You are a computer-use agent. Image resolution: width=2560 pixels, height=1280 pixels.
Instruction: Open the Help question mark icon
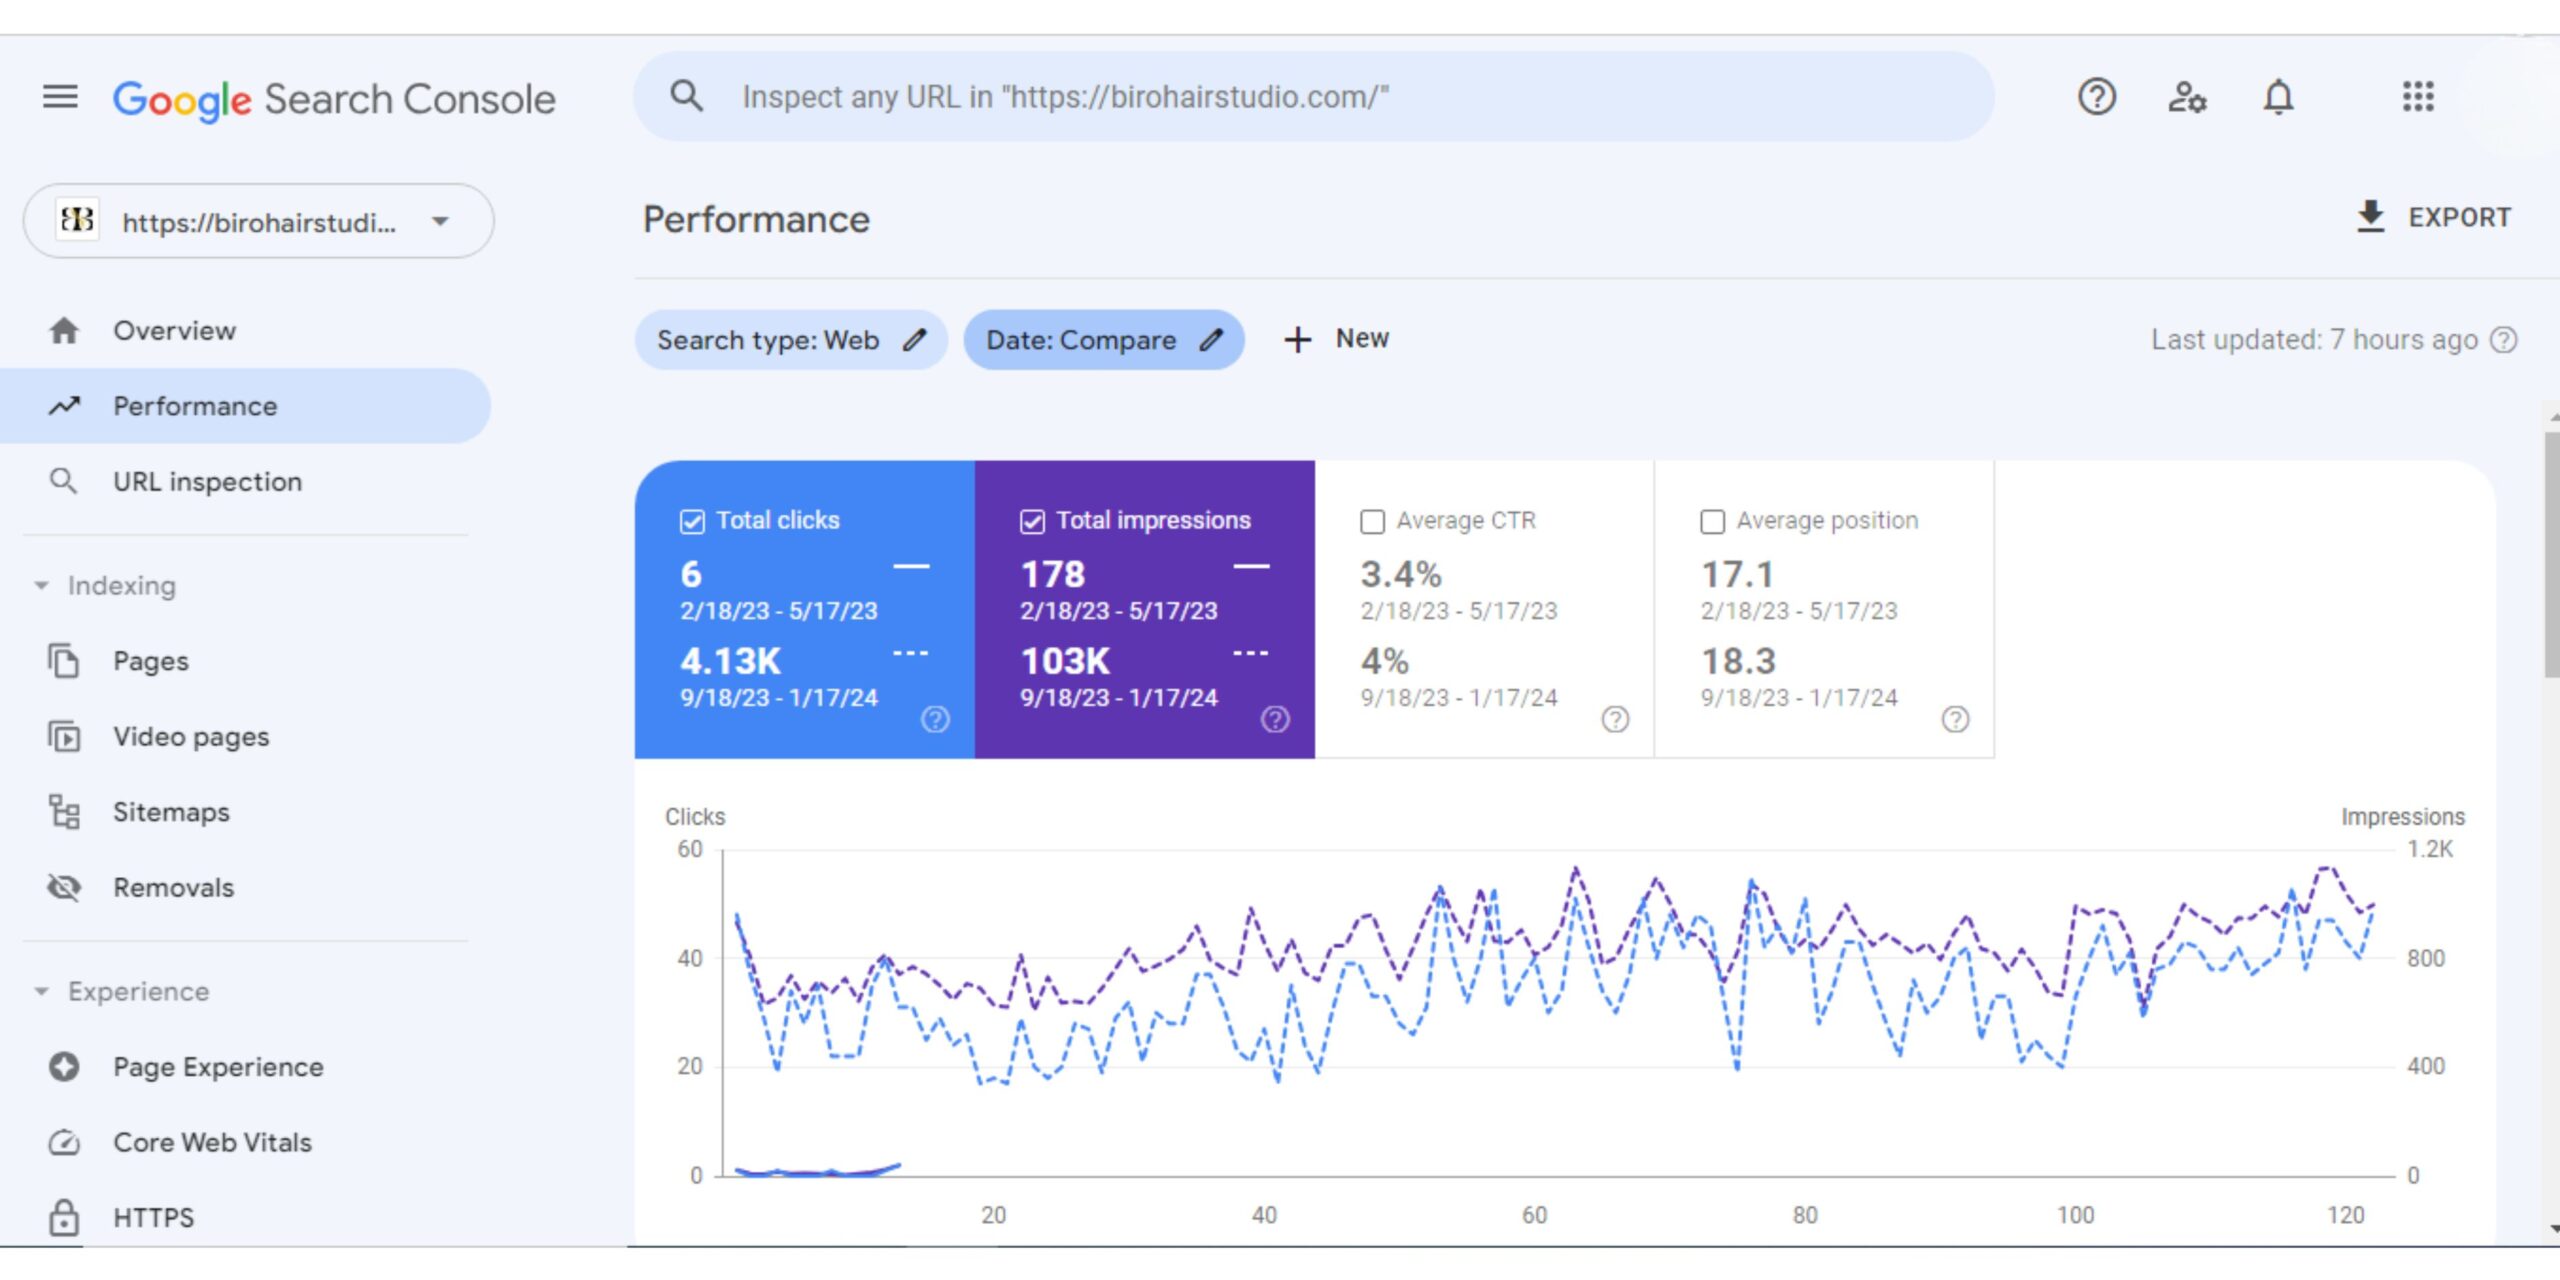pyautogui.click(x=2096, y=97)
